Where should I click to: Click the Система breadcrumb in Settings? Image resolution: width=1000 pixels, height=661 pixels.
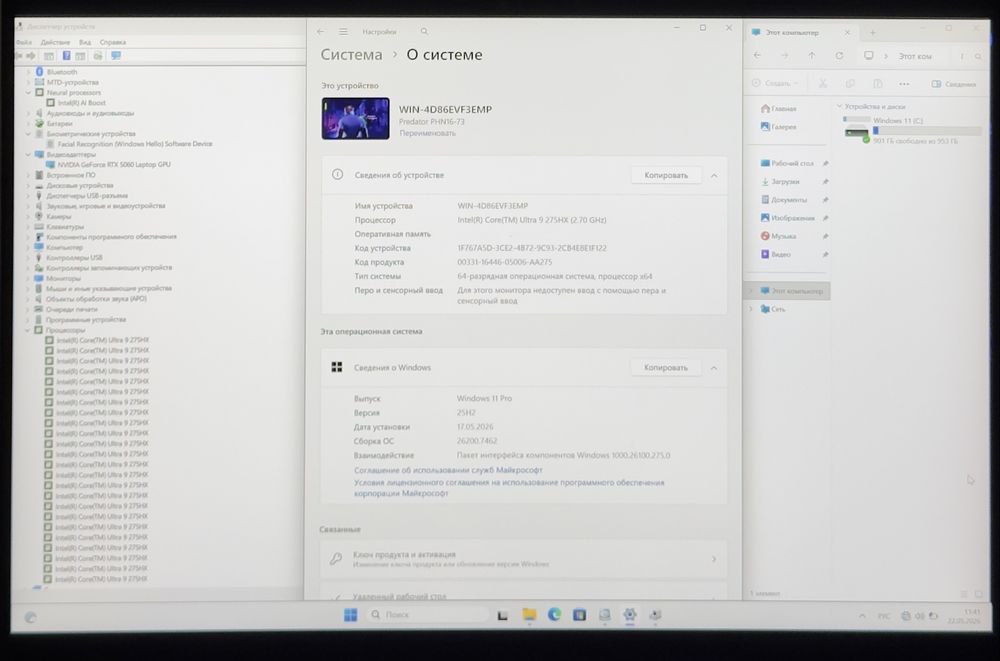coord(351,55)
